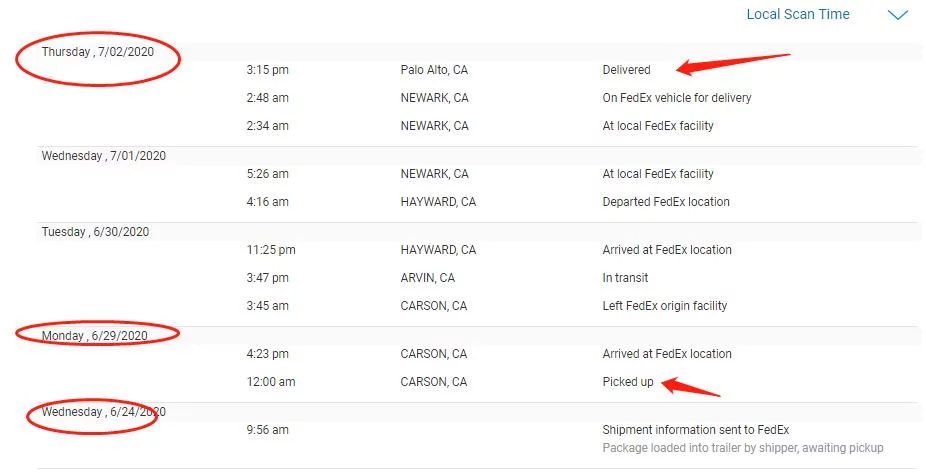Click the chevron beside Local Scan Time
Image resolution: width=926 pixels, height=473 pixels.
[898, 15]
